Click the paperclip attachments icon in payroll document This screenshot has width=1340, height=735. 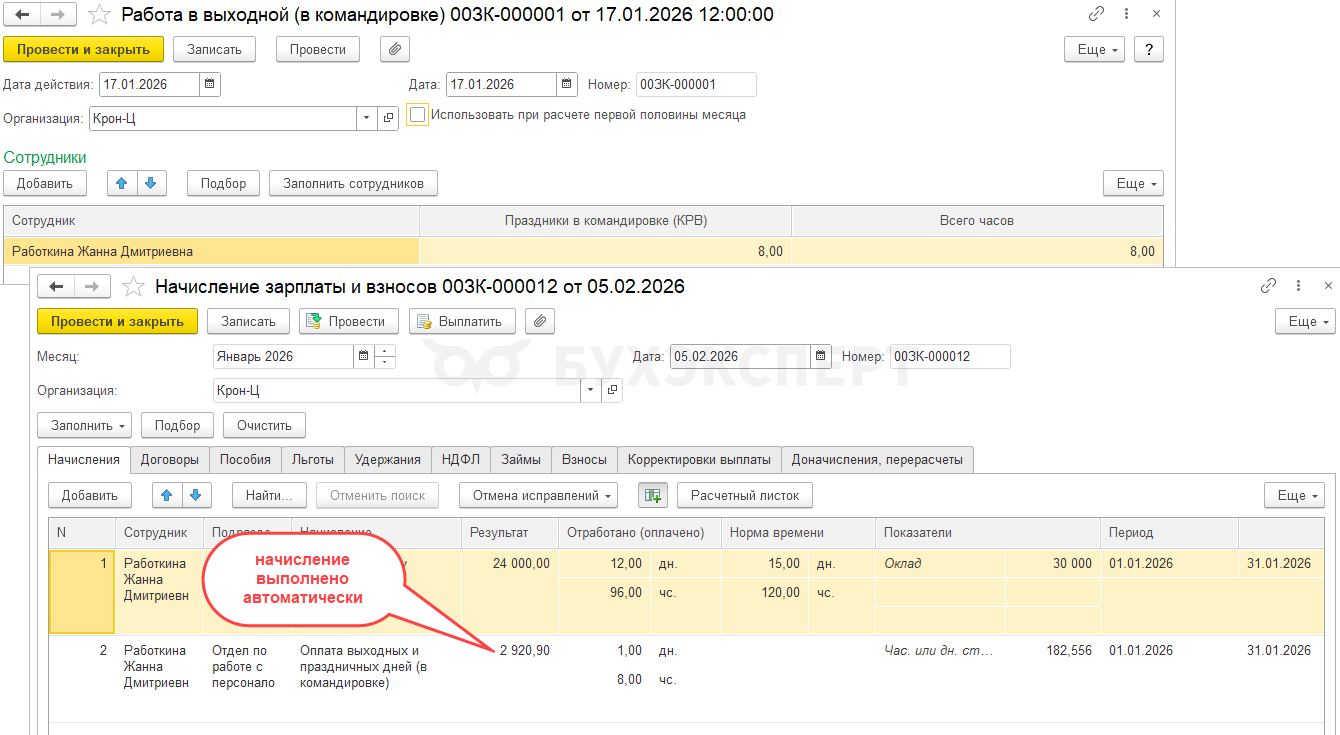540,321
